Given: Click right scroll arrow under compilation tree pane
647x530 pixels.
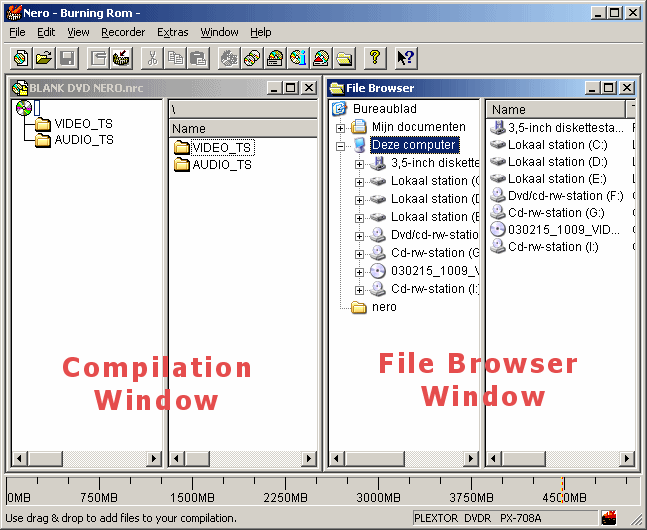Looking at the screenshot, I should 154,458.
